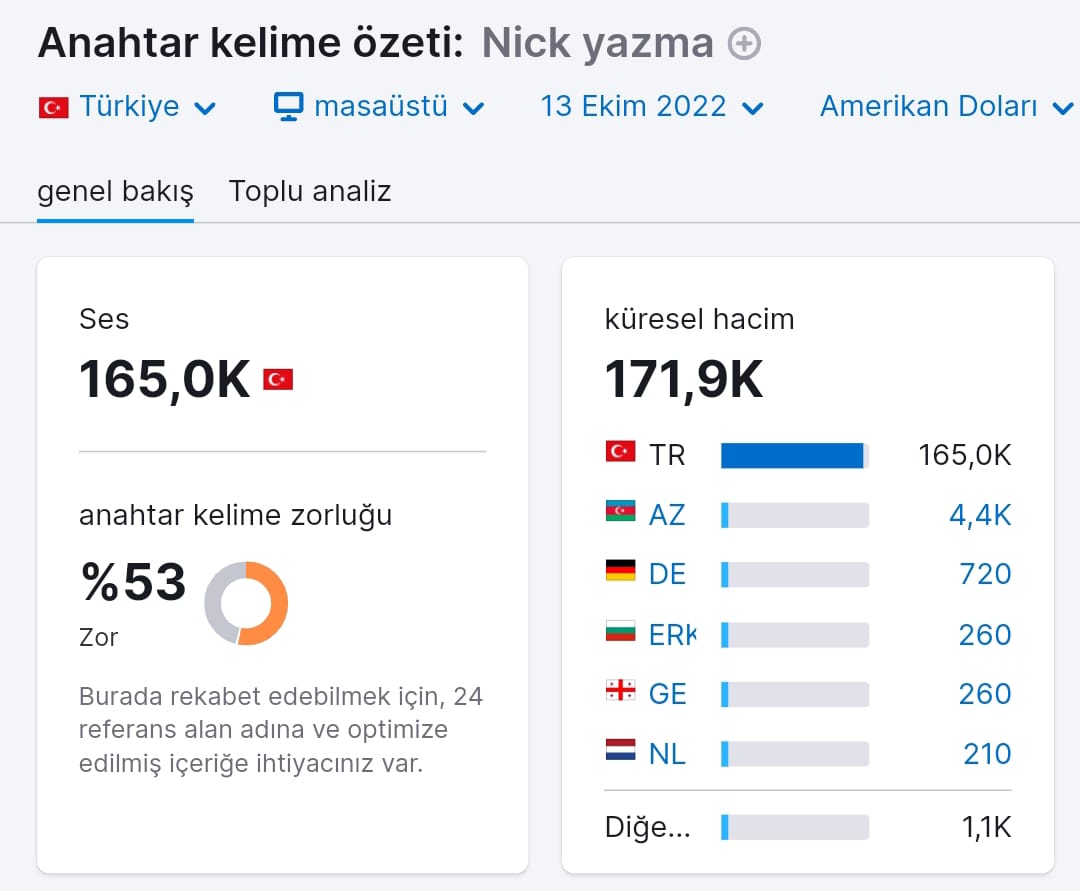Click the Diğe... row volume bar
The height and width of the screenshot is (891, 1080).
tap(795, 827)
